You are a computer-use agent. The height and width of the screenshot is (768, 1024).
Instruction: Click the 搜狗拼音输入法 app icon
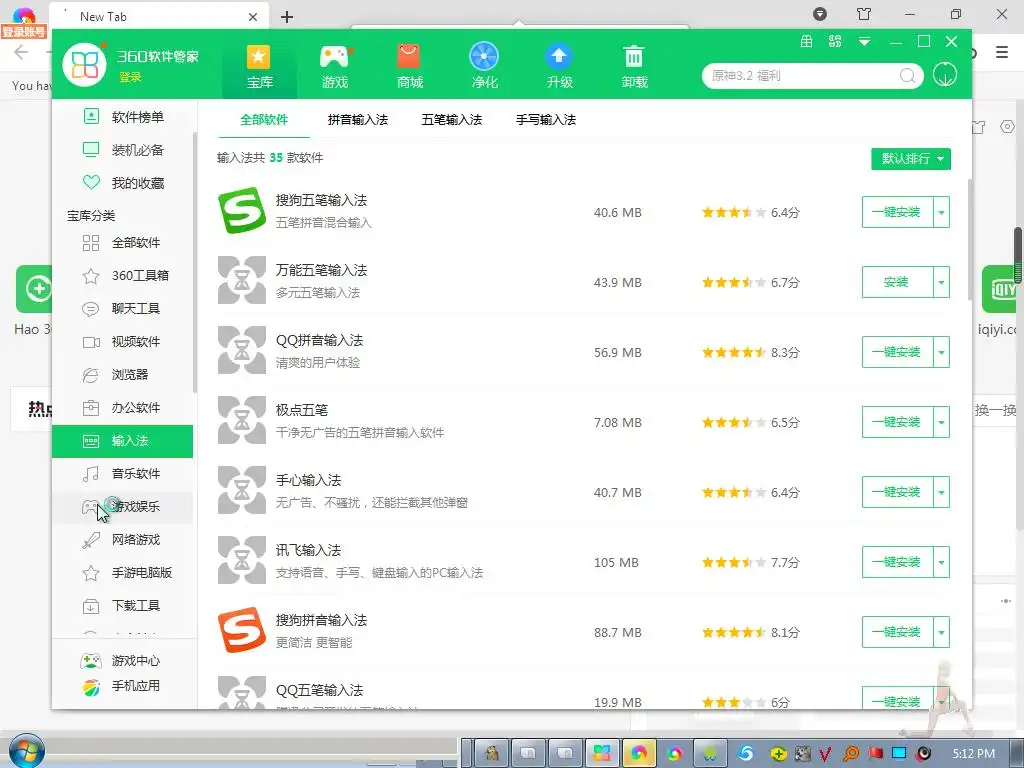[242, 630]
